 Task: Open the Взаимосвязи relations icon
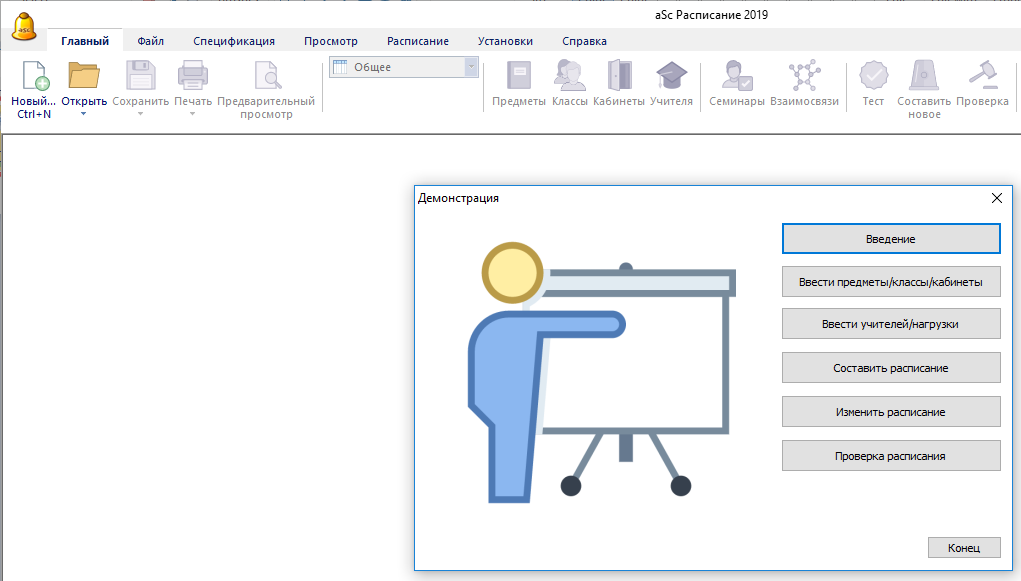(x=804, y=77)
